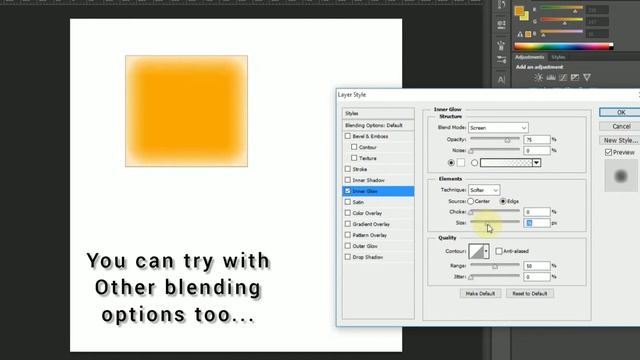Click the Jitter slider track

pos(495,276)
